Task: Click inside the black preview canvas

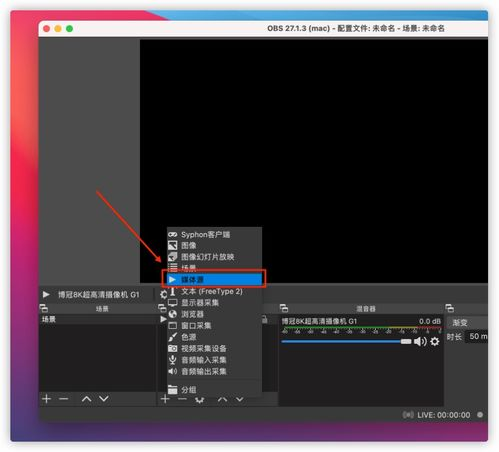Action: [x=314, y=161]
